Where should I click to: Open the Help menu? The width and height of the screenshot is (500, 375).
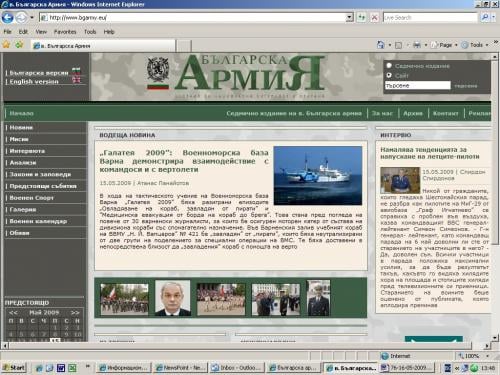point(109,32)
